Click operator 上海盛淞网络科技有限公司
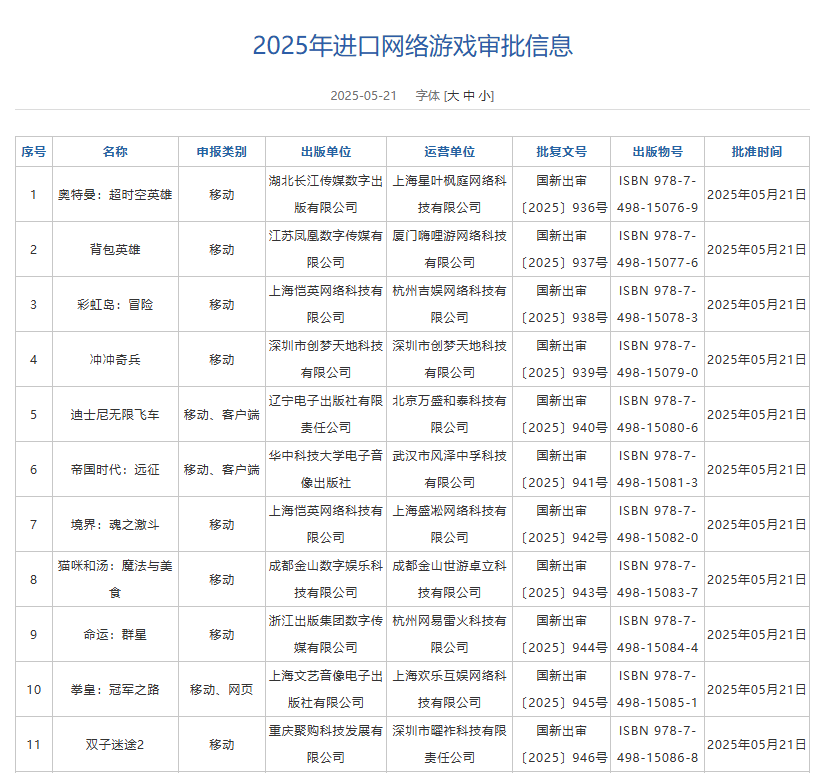The image size is (819, 773). 449,524
